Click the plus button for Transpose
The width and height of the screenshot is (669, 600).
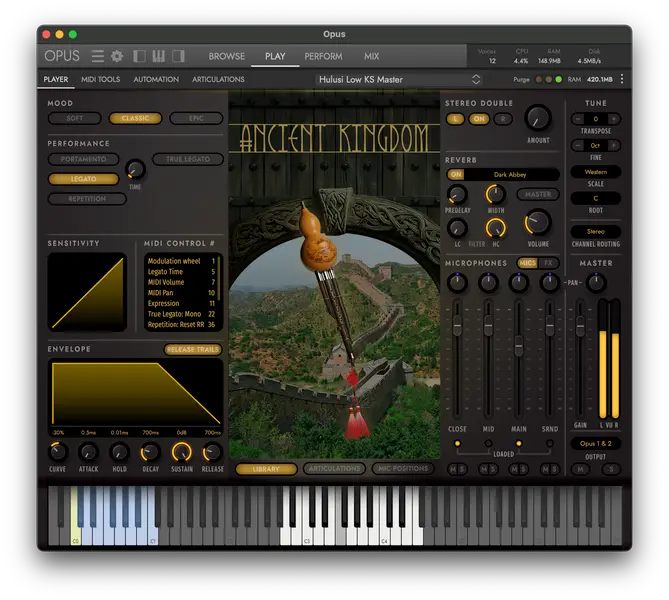[x=613, y=118]
